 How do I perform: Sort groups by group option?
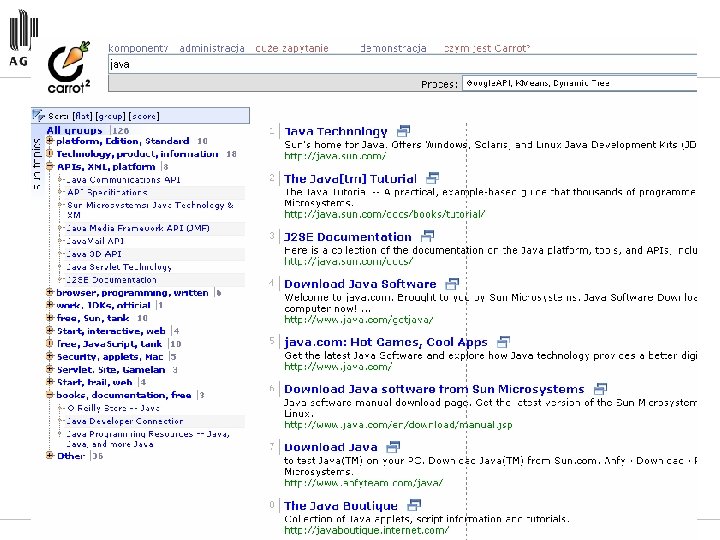(110, 116)
